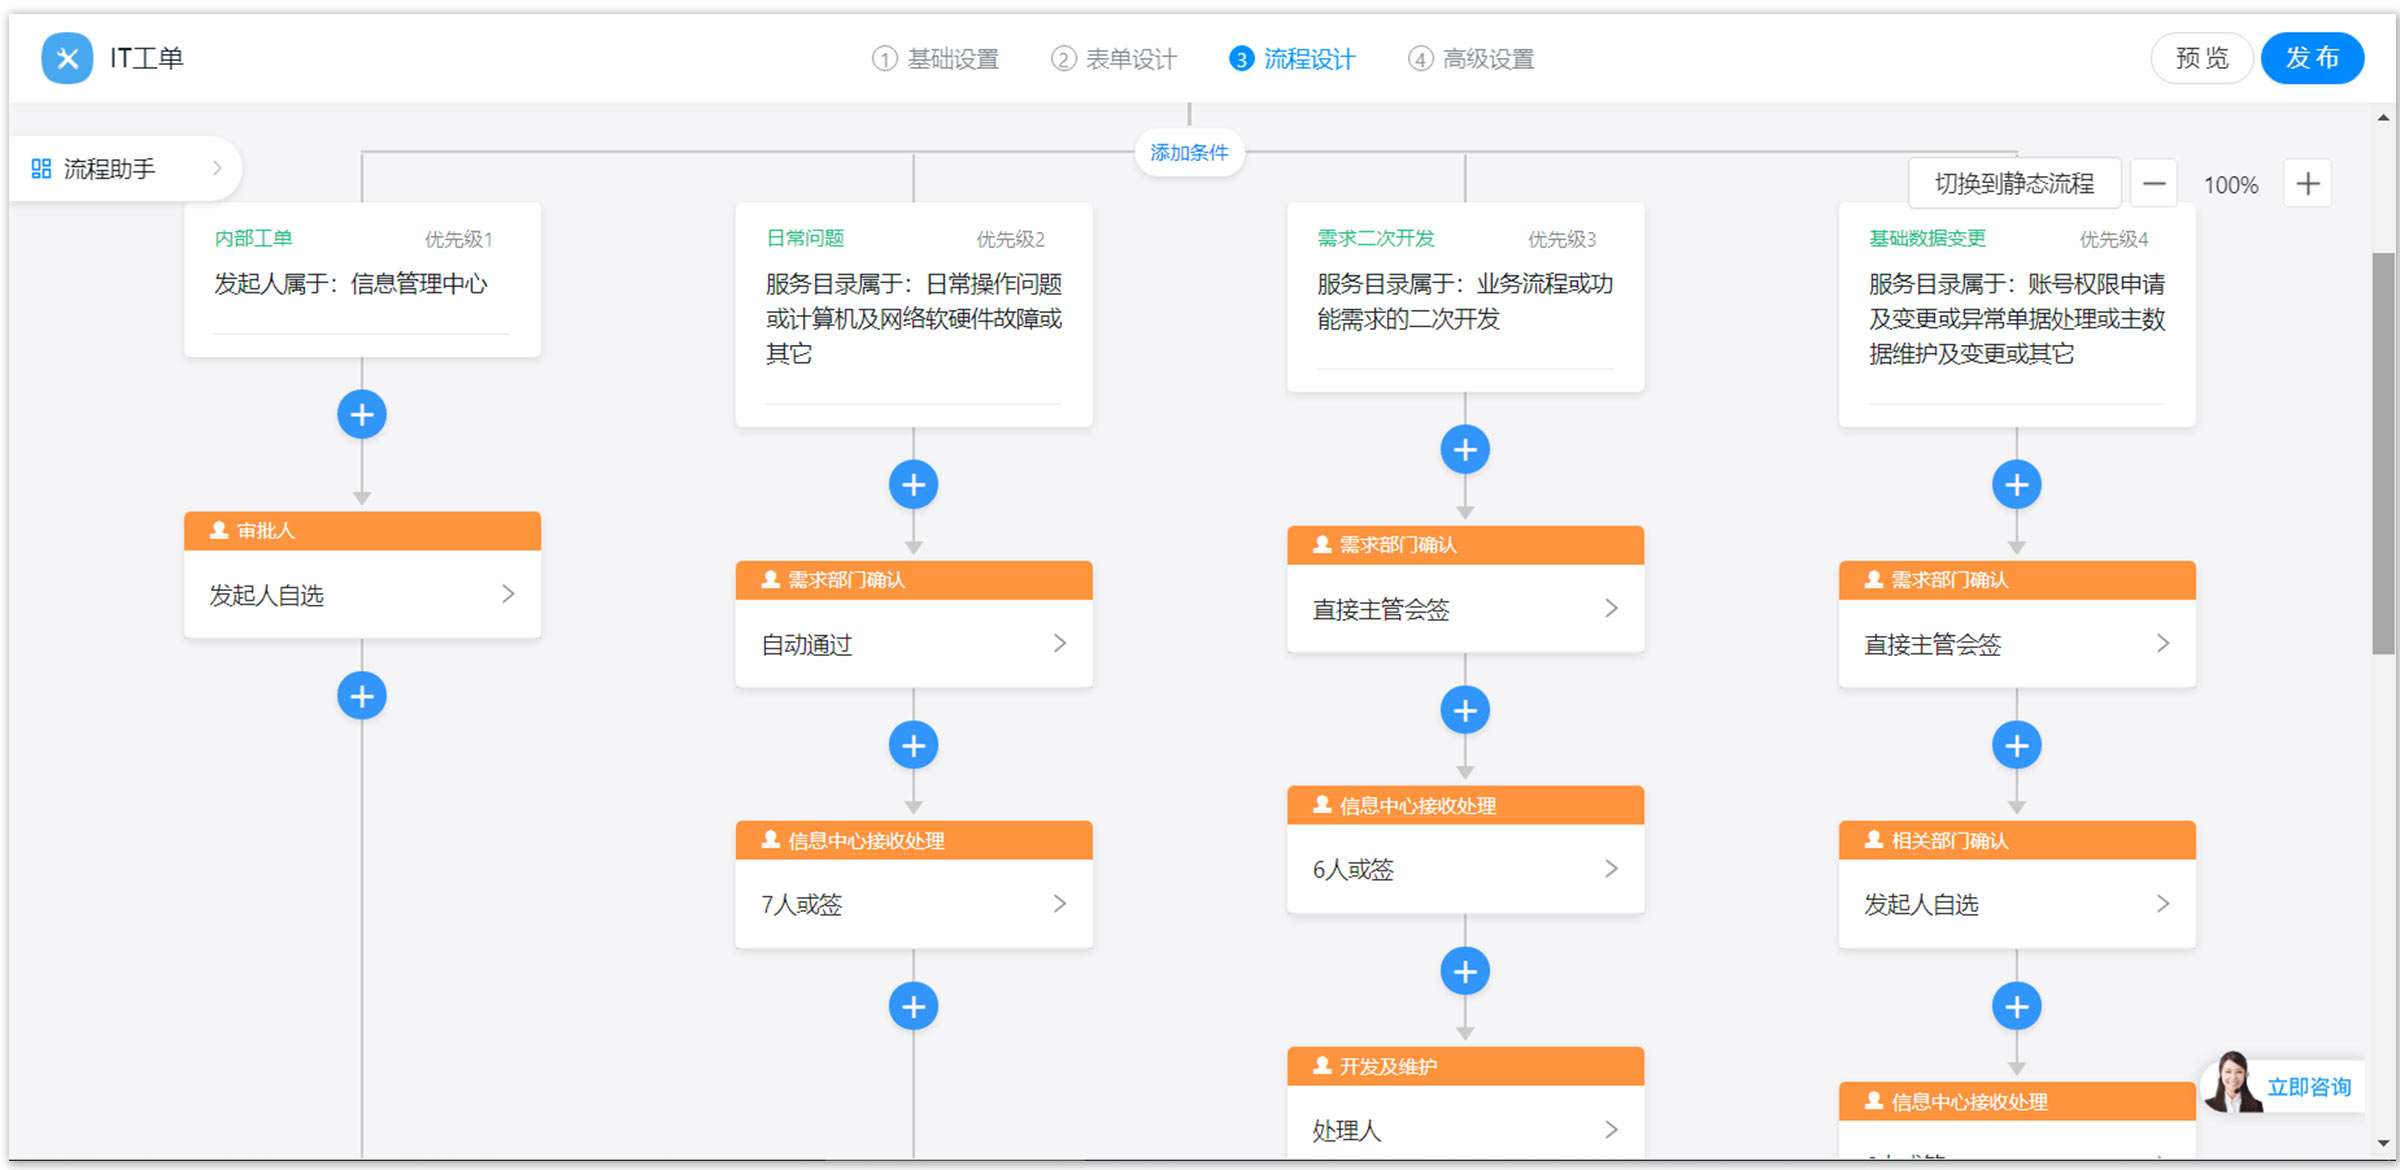Open the 高级设置 step

[x=1470, y=59]
